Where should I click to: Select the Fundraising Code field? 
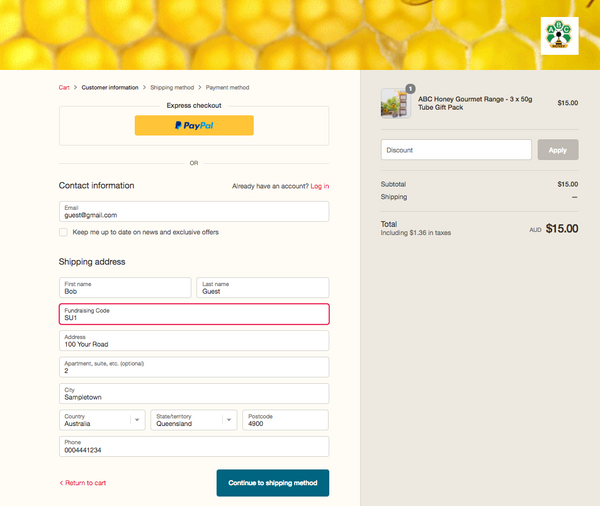(194, 315)
